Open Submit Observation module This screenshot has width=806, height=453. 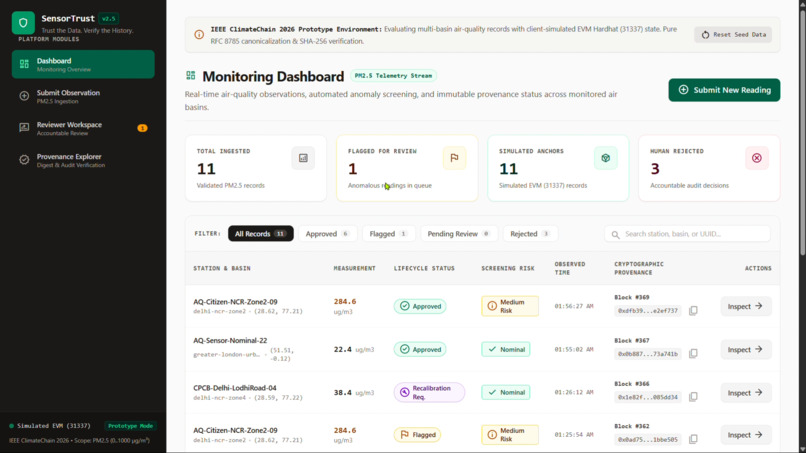point(83,96)
